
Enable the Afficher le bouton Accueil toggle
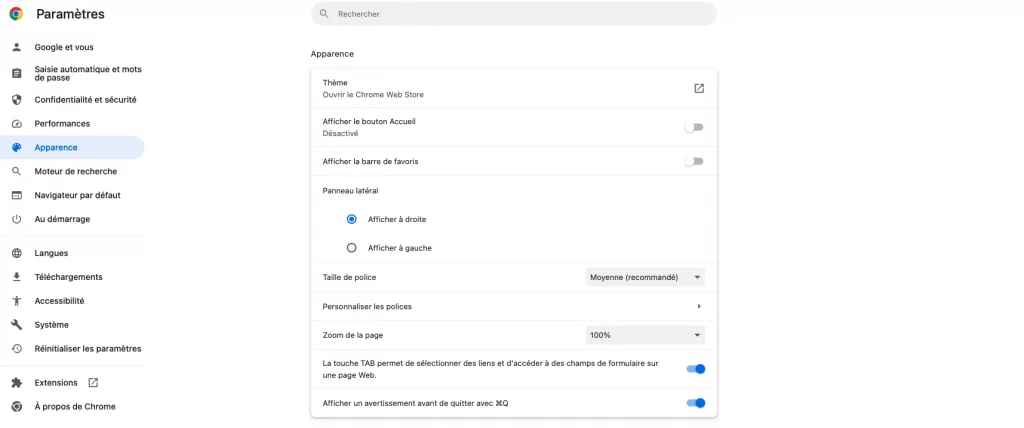click(x=694, y=127)
